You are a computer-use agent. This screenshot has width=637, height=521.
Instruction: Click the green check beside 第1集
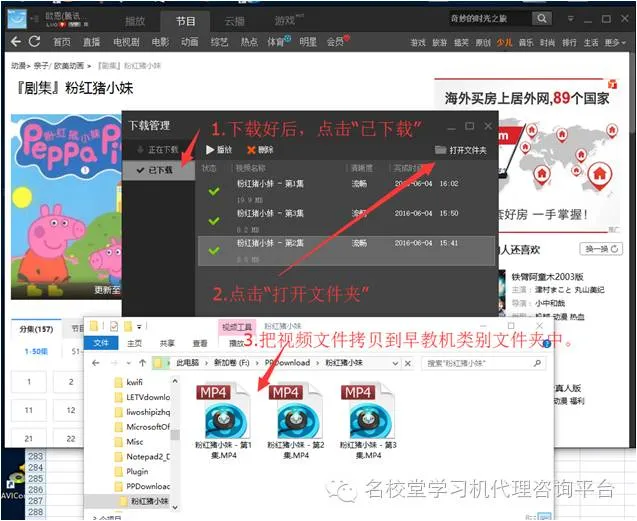click(214, 191)
